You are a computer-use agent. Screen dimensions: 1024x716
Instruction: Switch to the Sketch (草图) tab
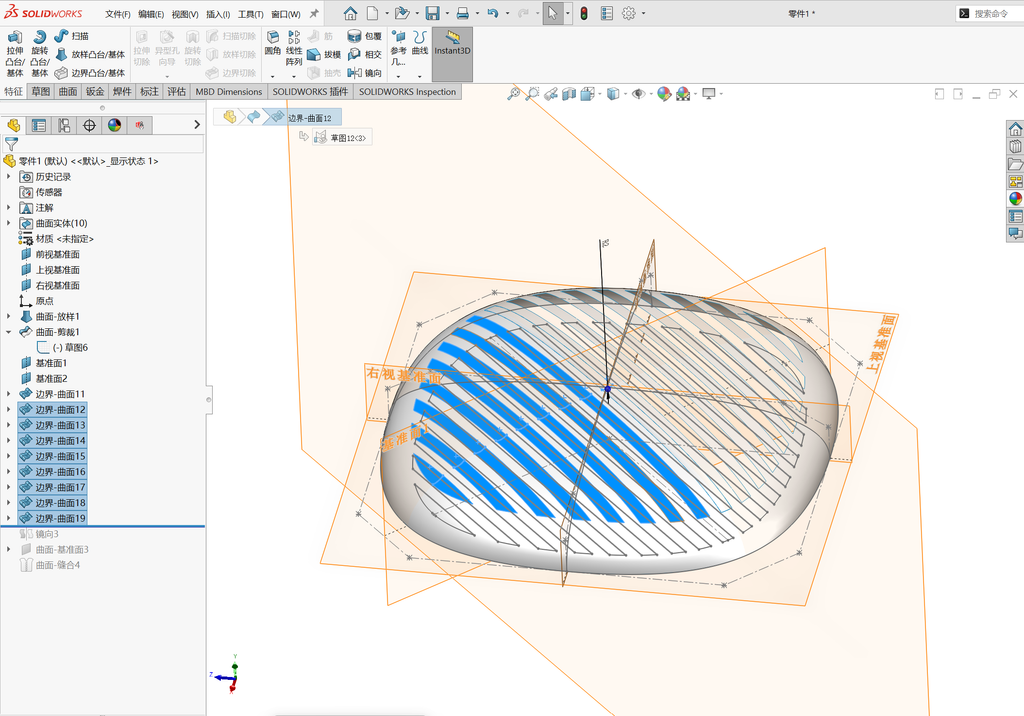tap(40, 91)
